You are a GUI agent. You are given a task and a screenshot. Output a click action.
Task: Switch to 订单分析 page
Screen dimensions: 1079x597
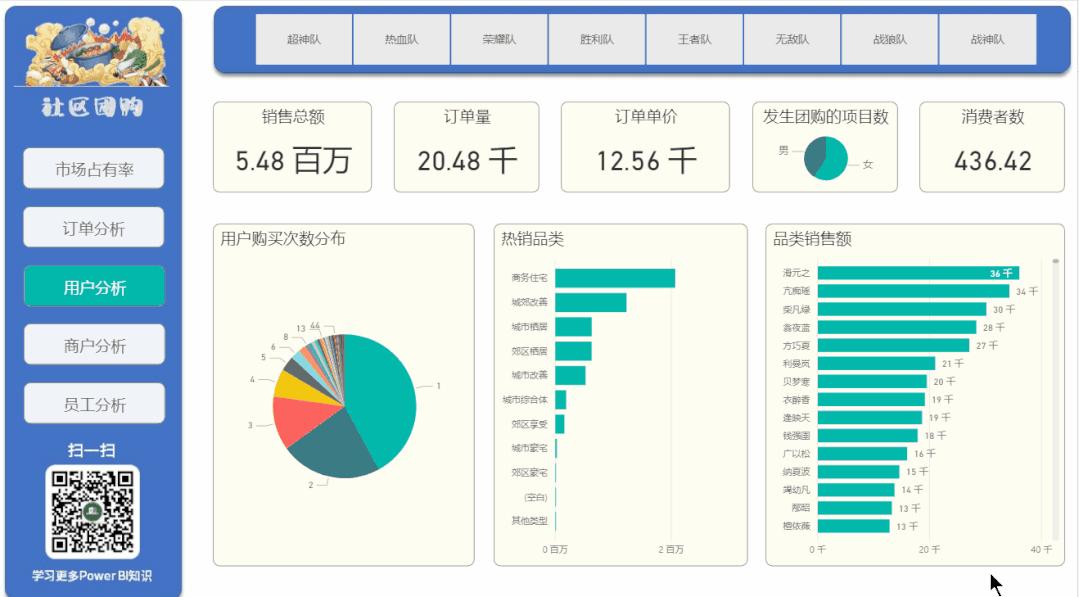click(x=94, y=227)
